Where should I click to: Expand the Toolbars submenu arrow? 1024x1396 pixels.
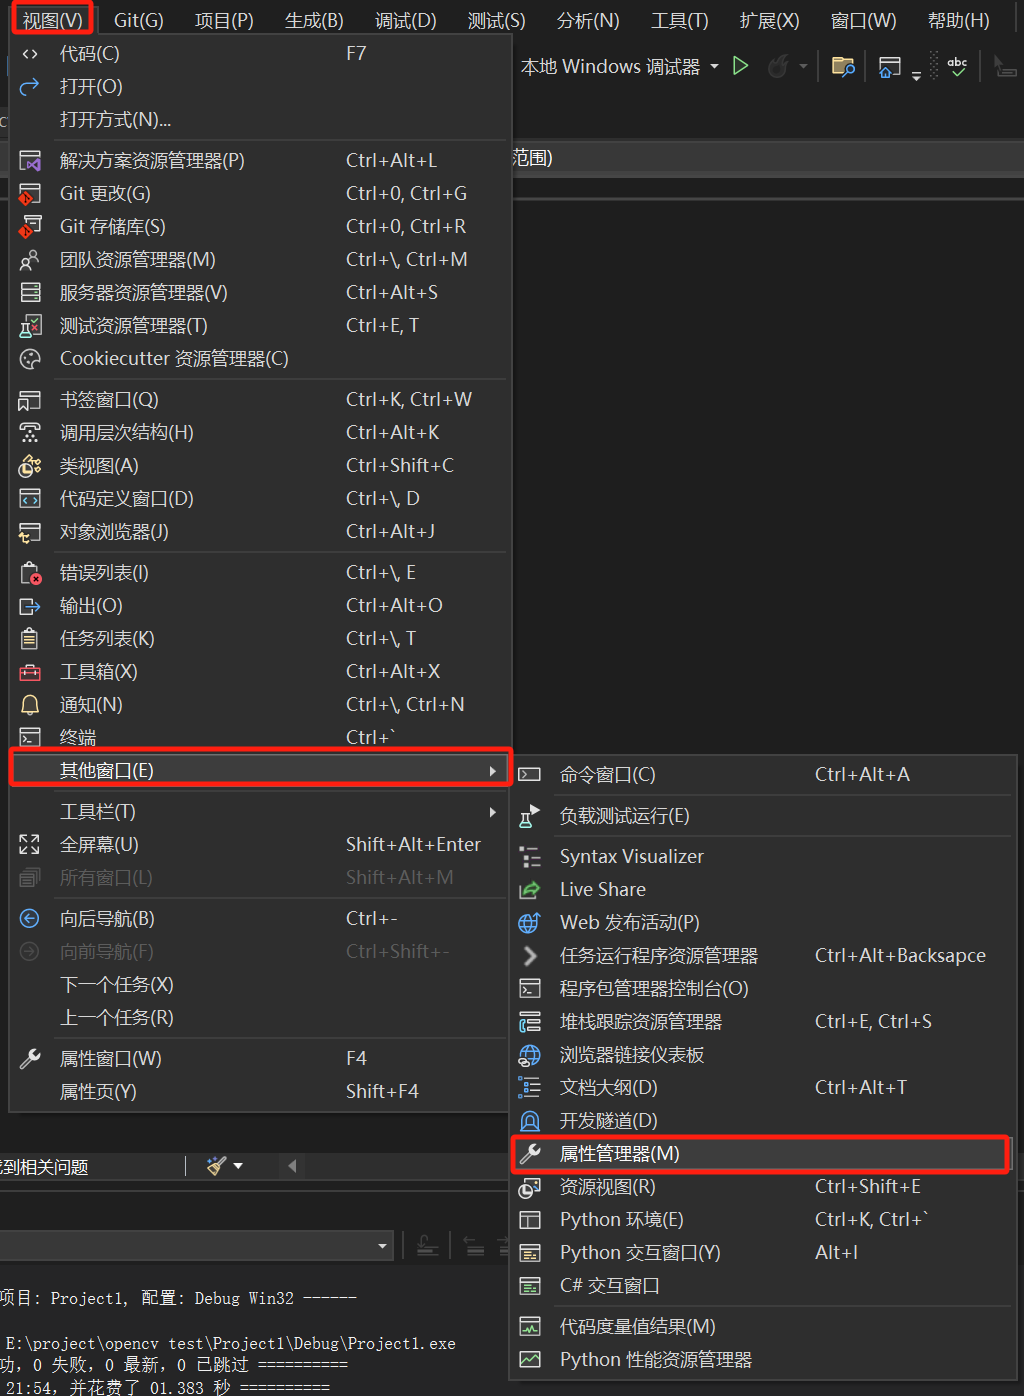(x=492, y=812)
